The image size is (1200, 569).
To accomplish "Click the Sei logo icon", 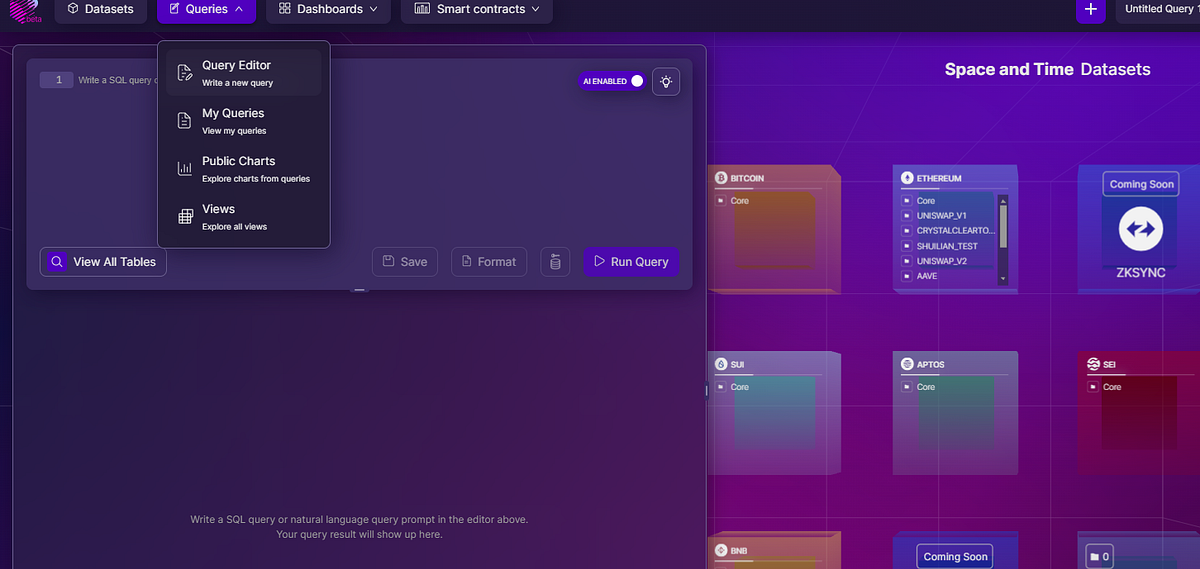I will tap(1094, 364).
